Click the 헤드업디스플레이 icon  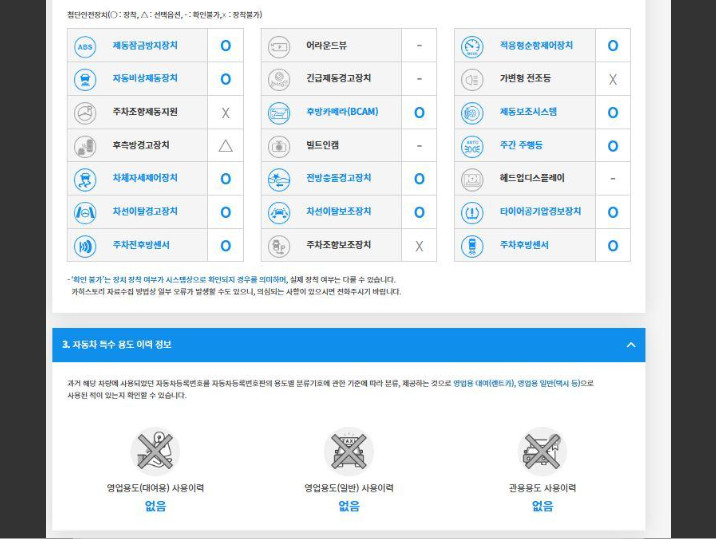tap(471, 179)
